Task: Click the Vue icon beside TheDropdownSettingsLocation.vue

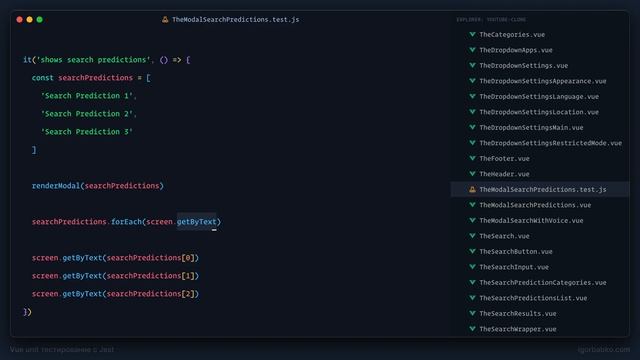Action: pyautogui.click(x=472, y=112)
